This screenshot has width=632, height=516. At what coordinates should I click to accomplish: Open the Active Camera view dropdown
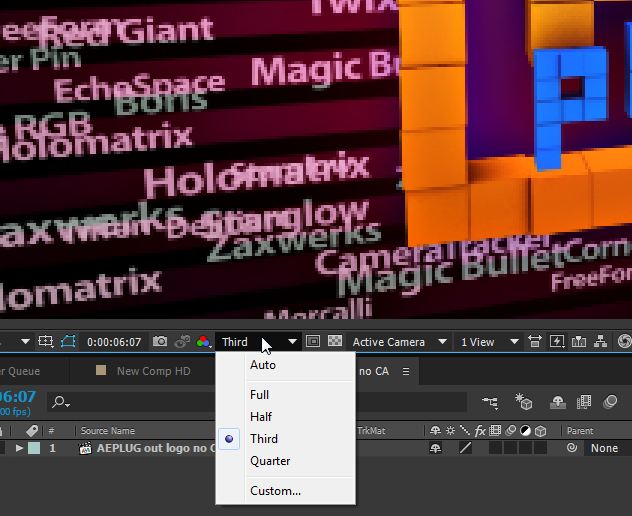click(x=399, y=342)
